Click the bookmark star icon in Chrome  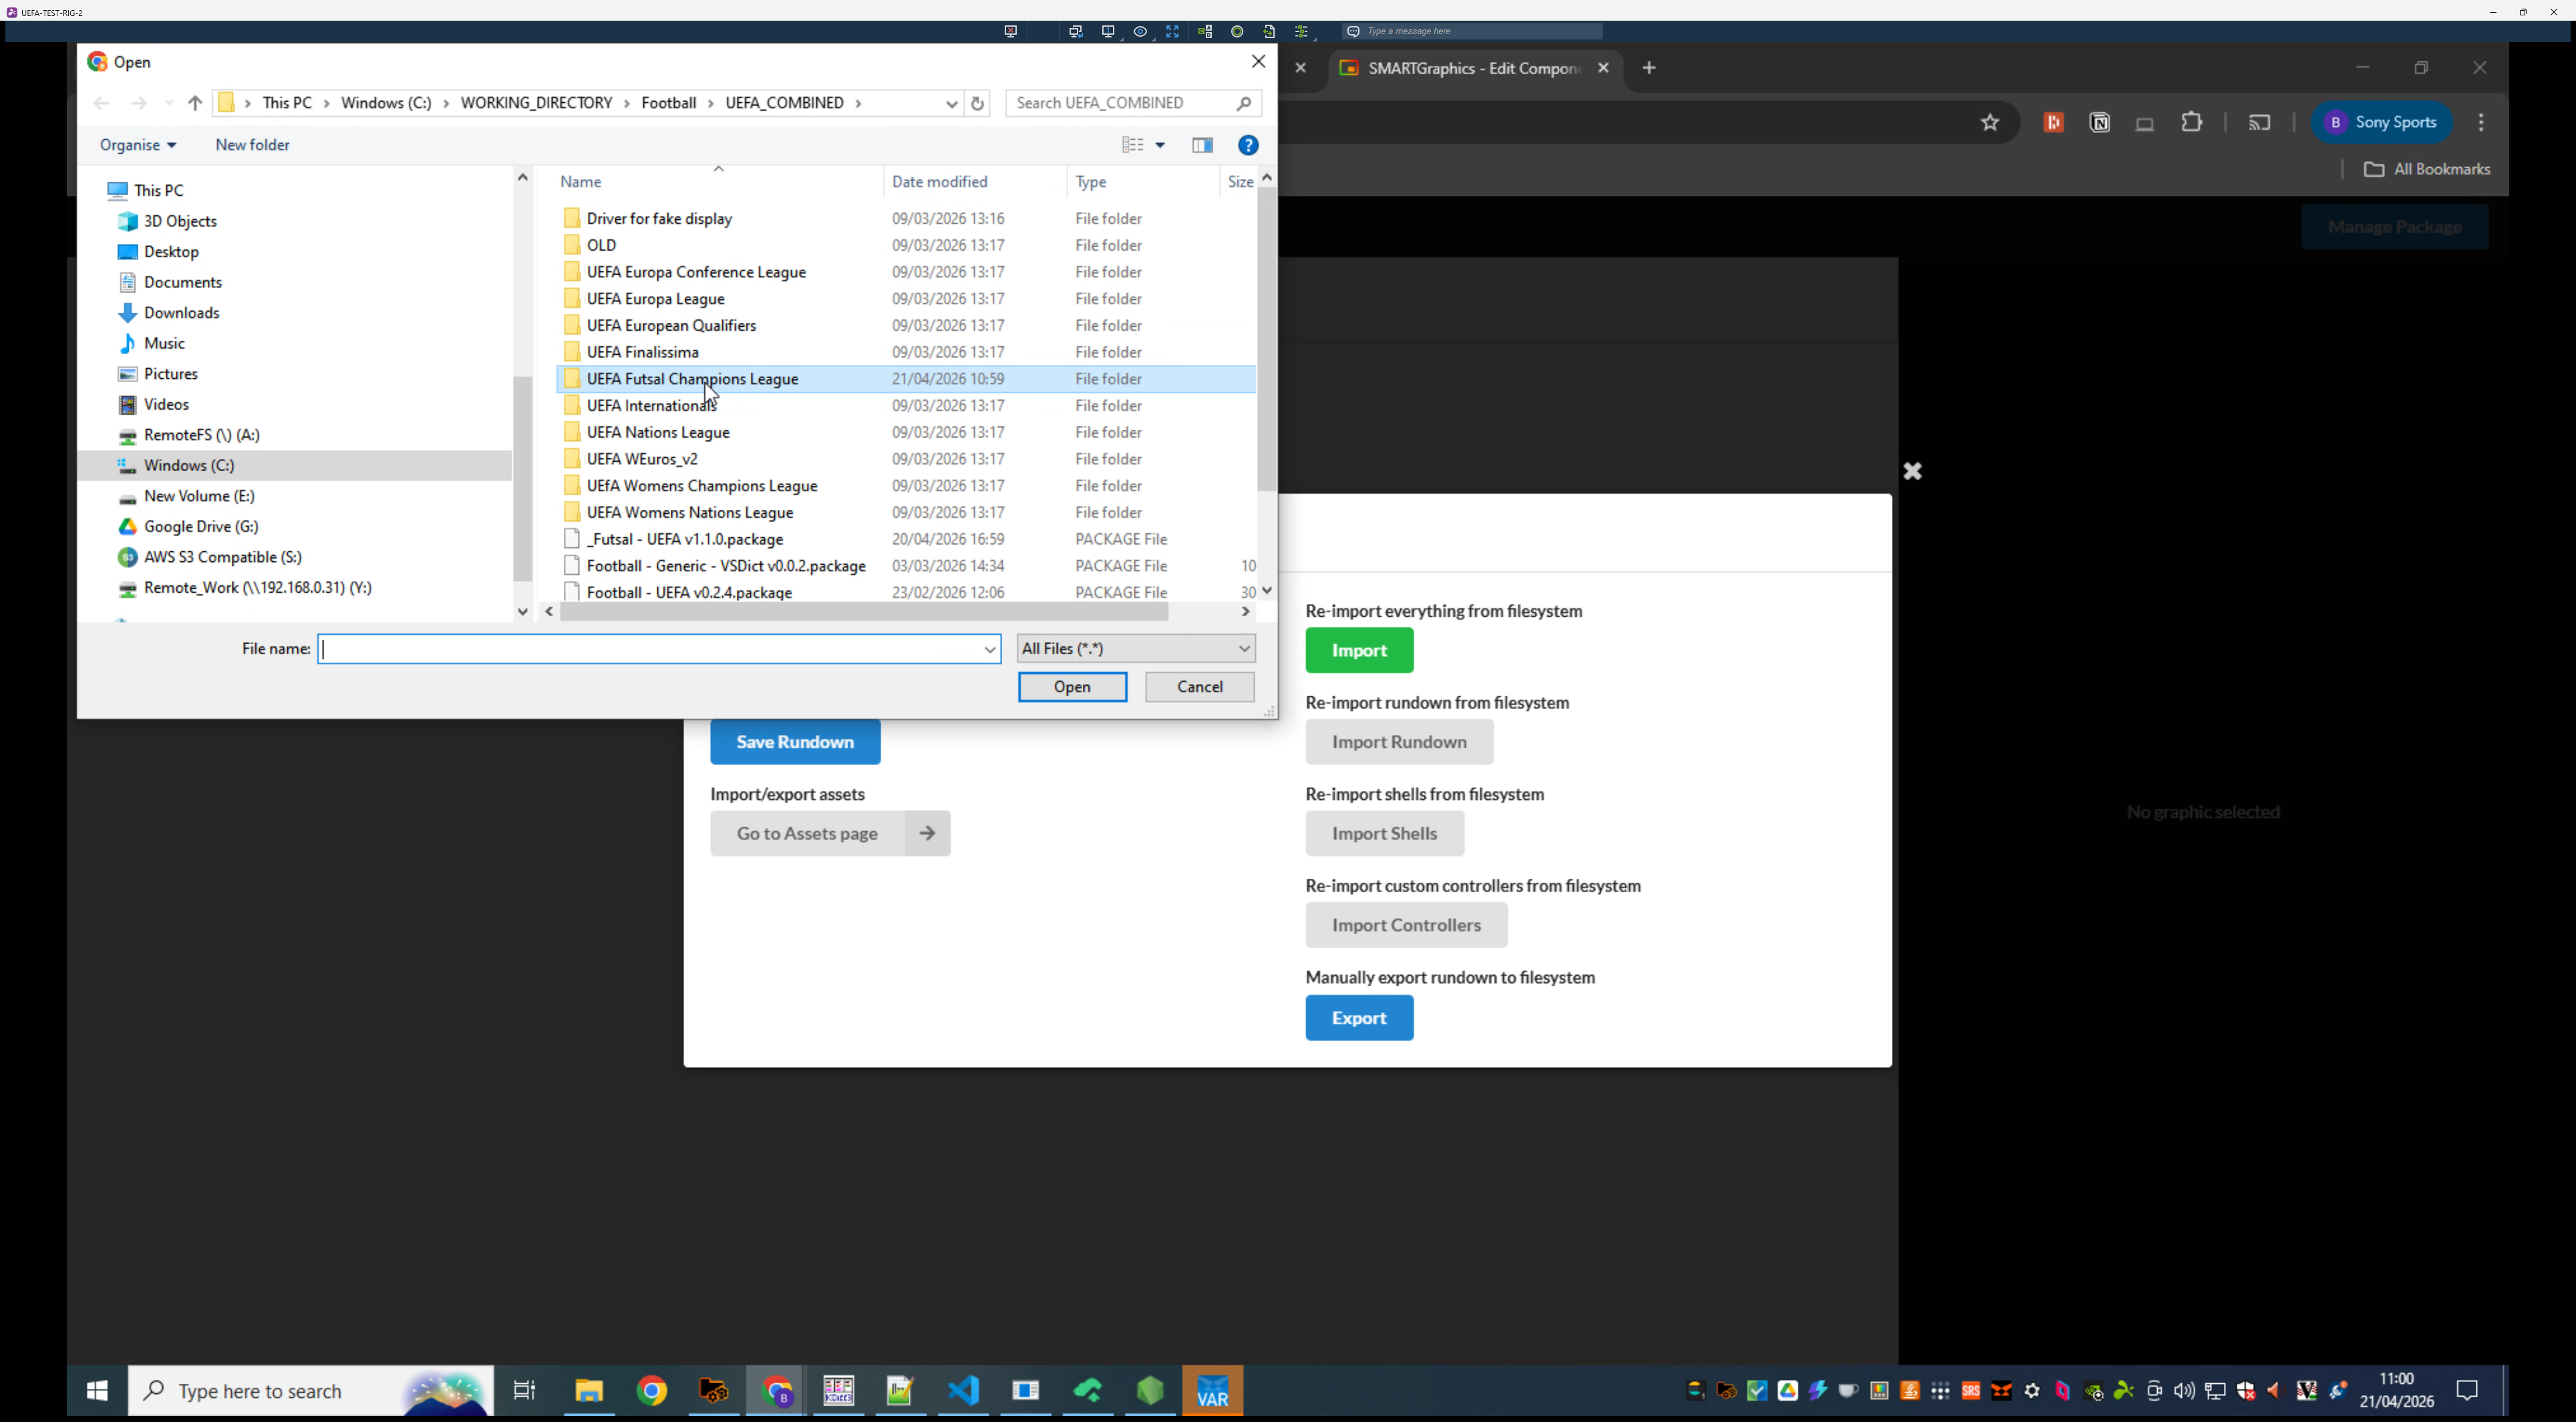(1989, 122)
